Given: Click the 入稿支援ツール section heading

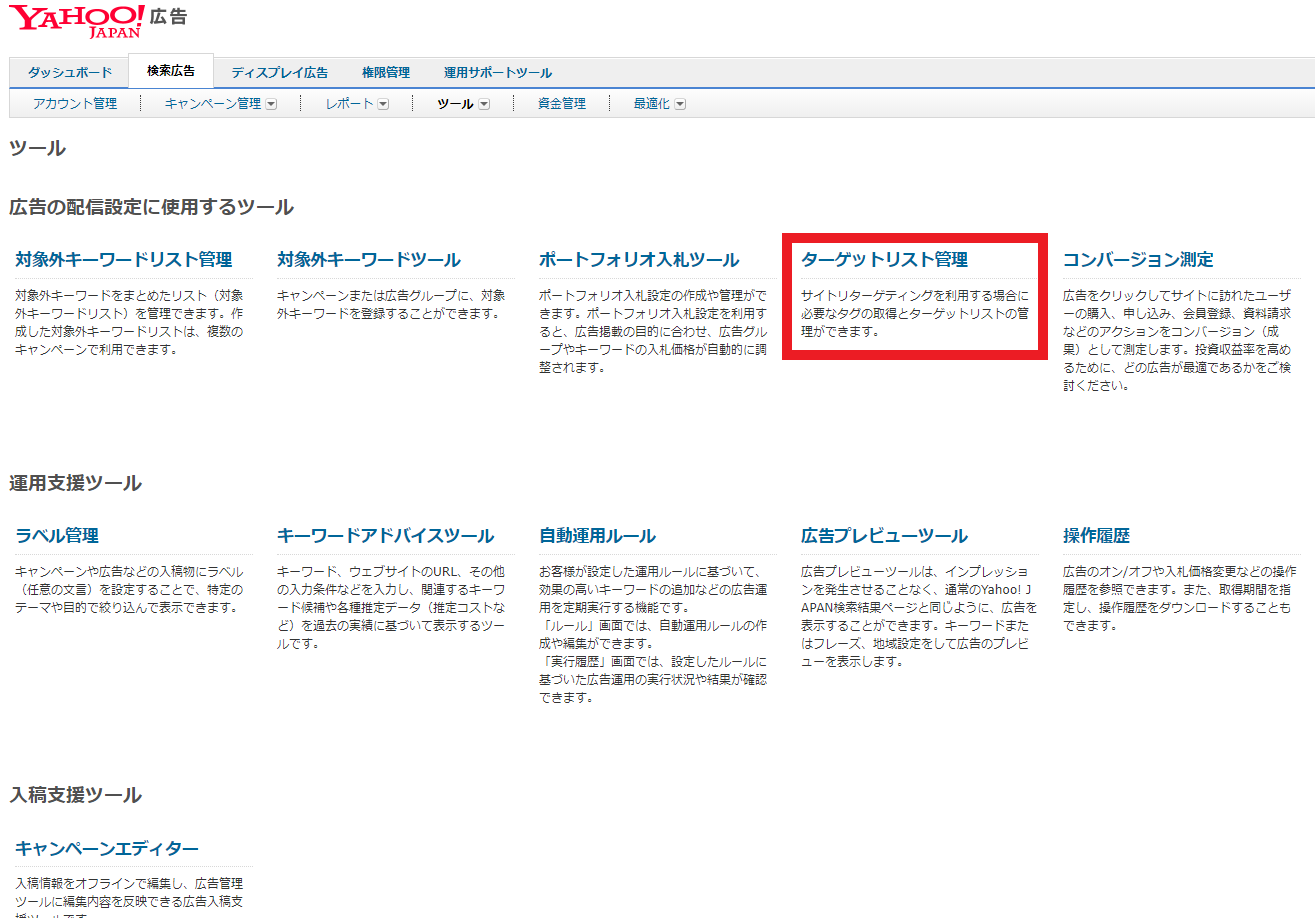Looking at the screenshot, I should coord(75,795).
